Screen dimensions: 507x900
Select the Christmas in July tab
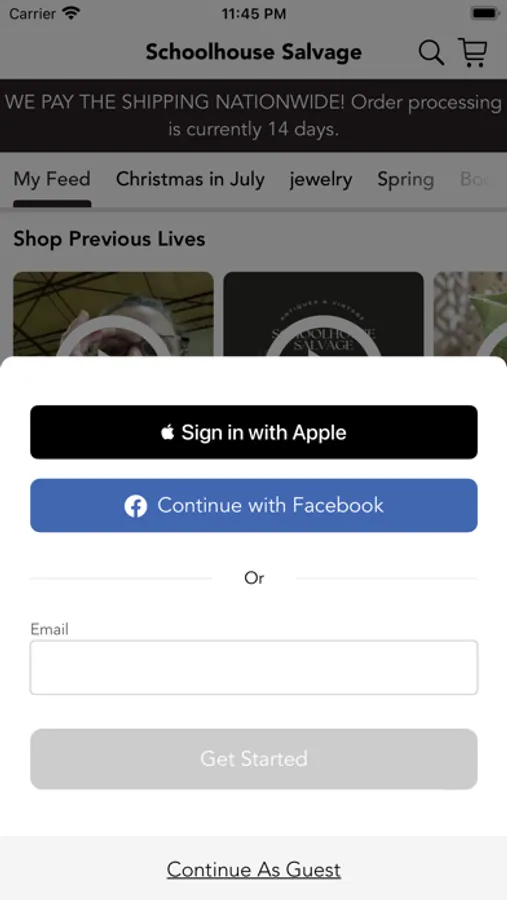pos(190,179)
